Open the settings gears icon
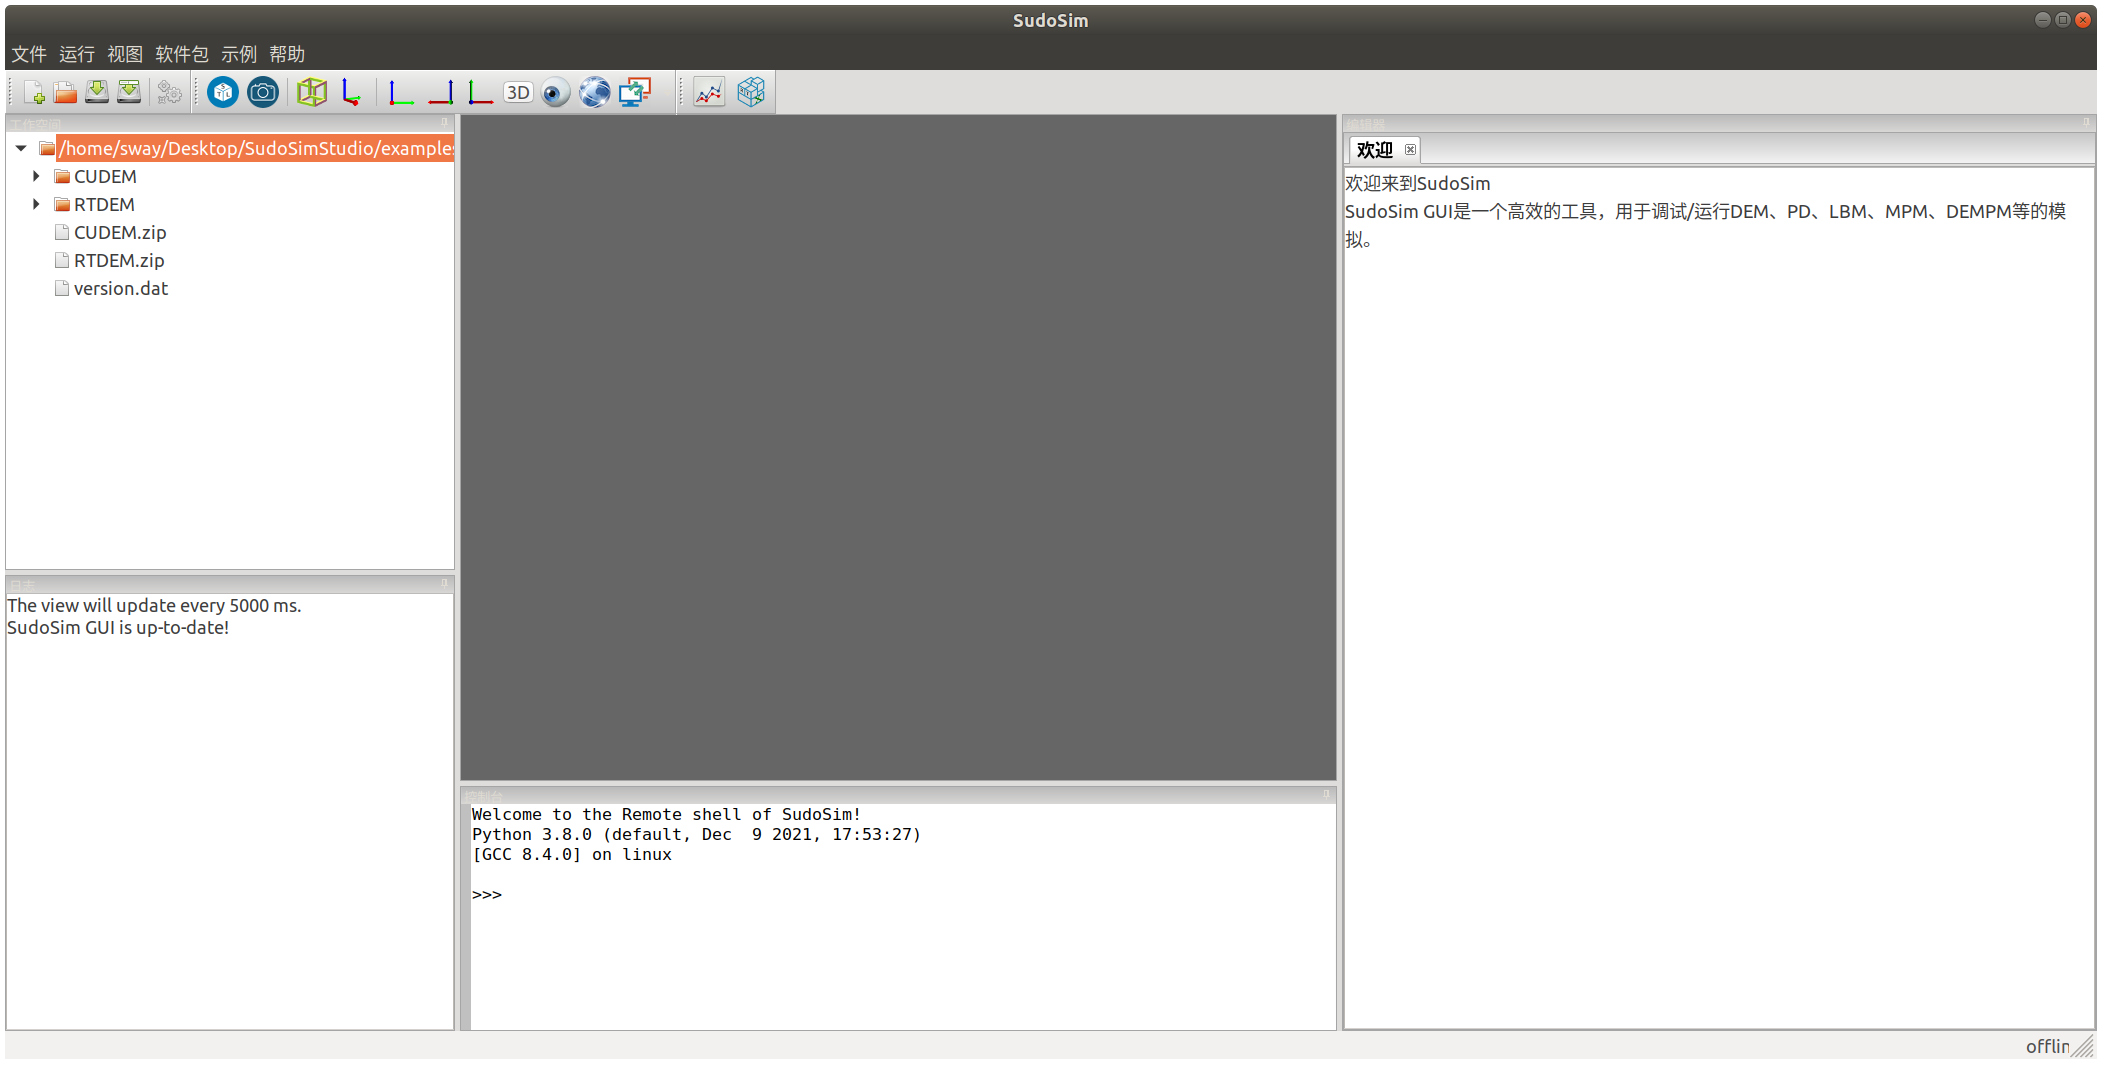 coord(169,91)
